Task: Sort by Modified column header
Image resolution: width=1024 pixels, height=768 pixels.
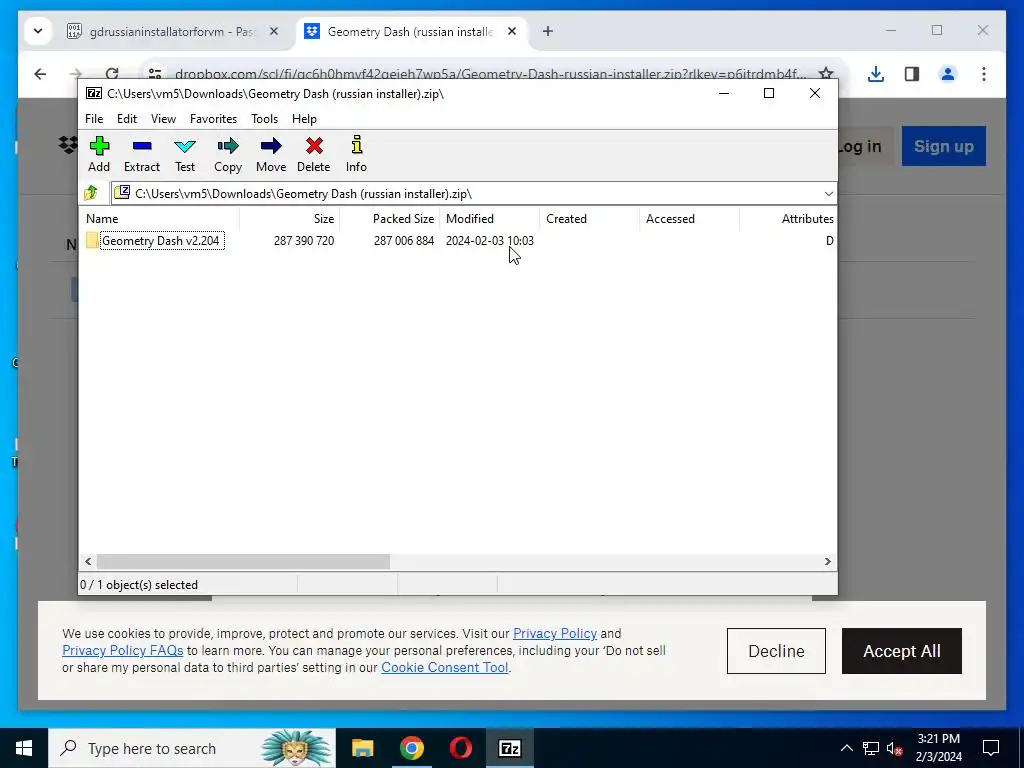Action: [x=489, y=219]
